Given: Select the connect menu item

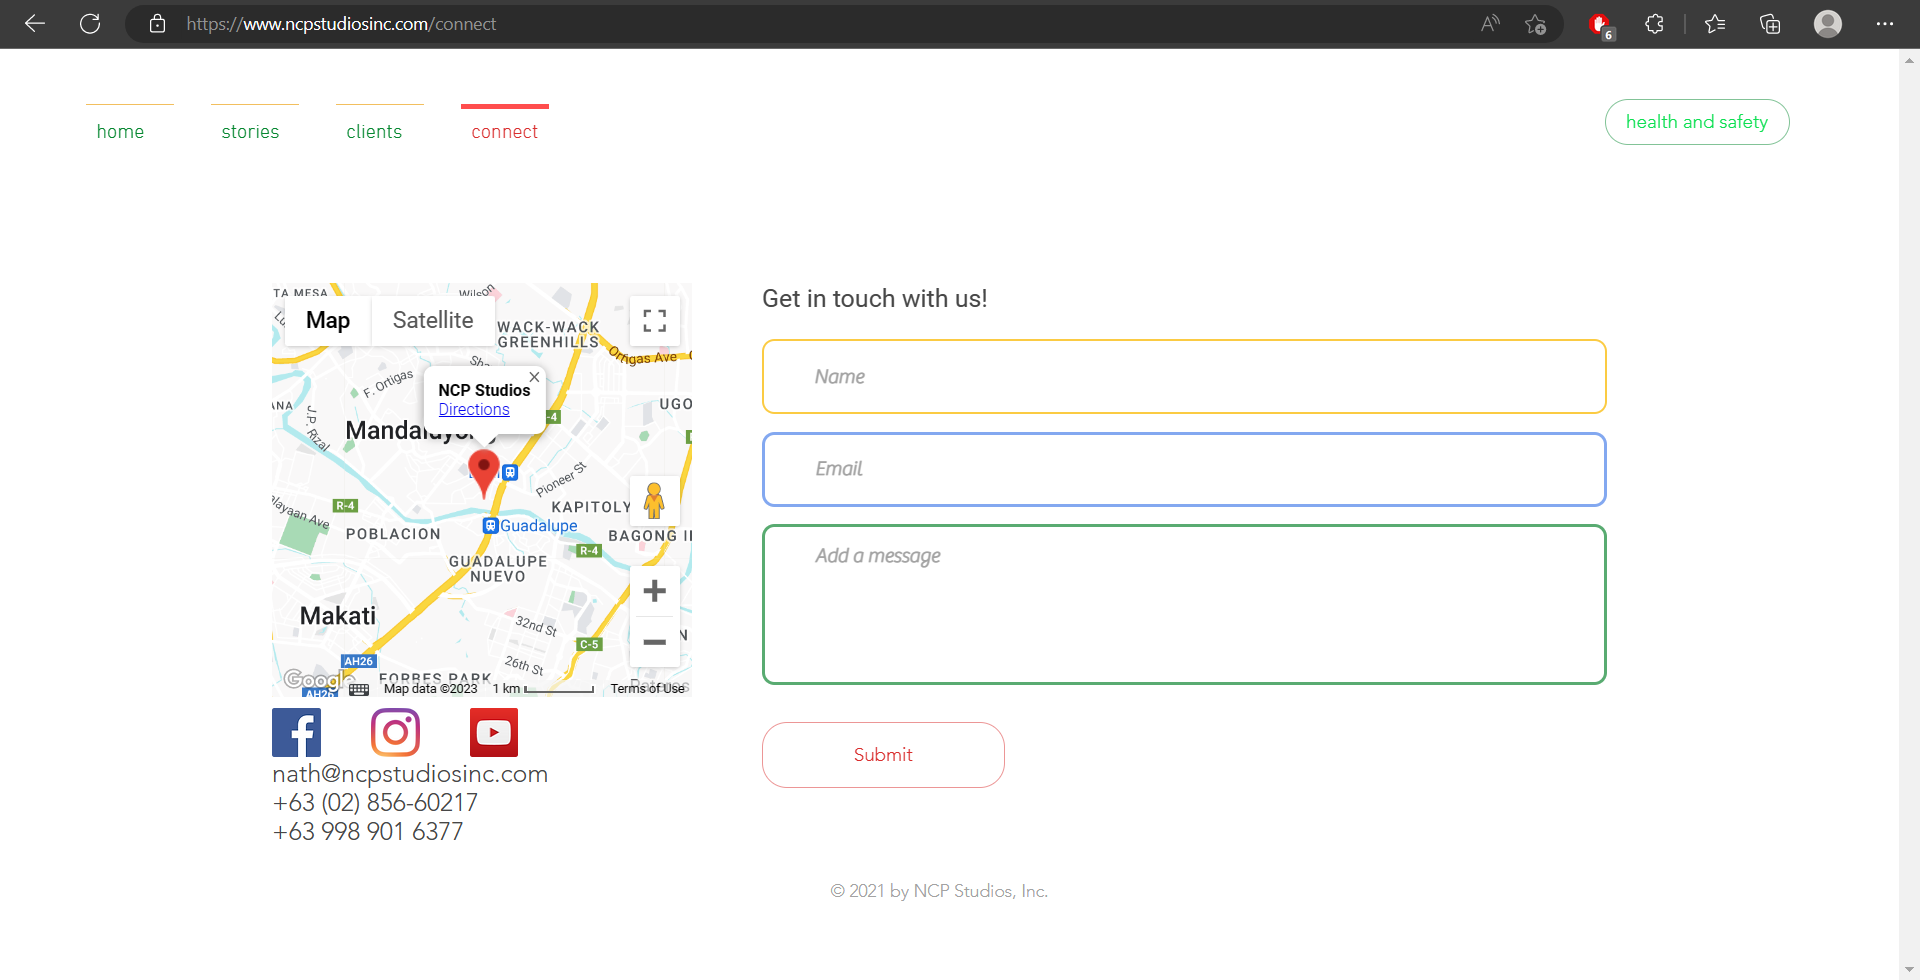Looking at the screenshot, I should pos(505,132).
